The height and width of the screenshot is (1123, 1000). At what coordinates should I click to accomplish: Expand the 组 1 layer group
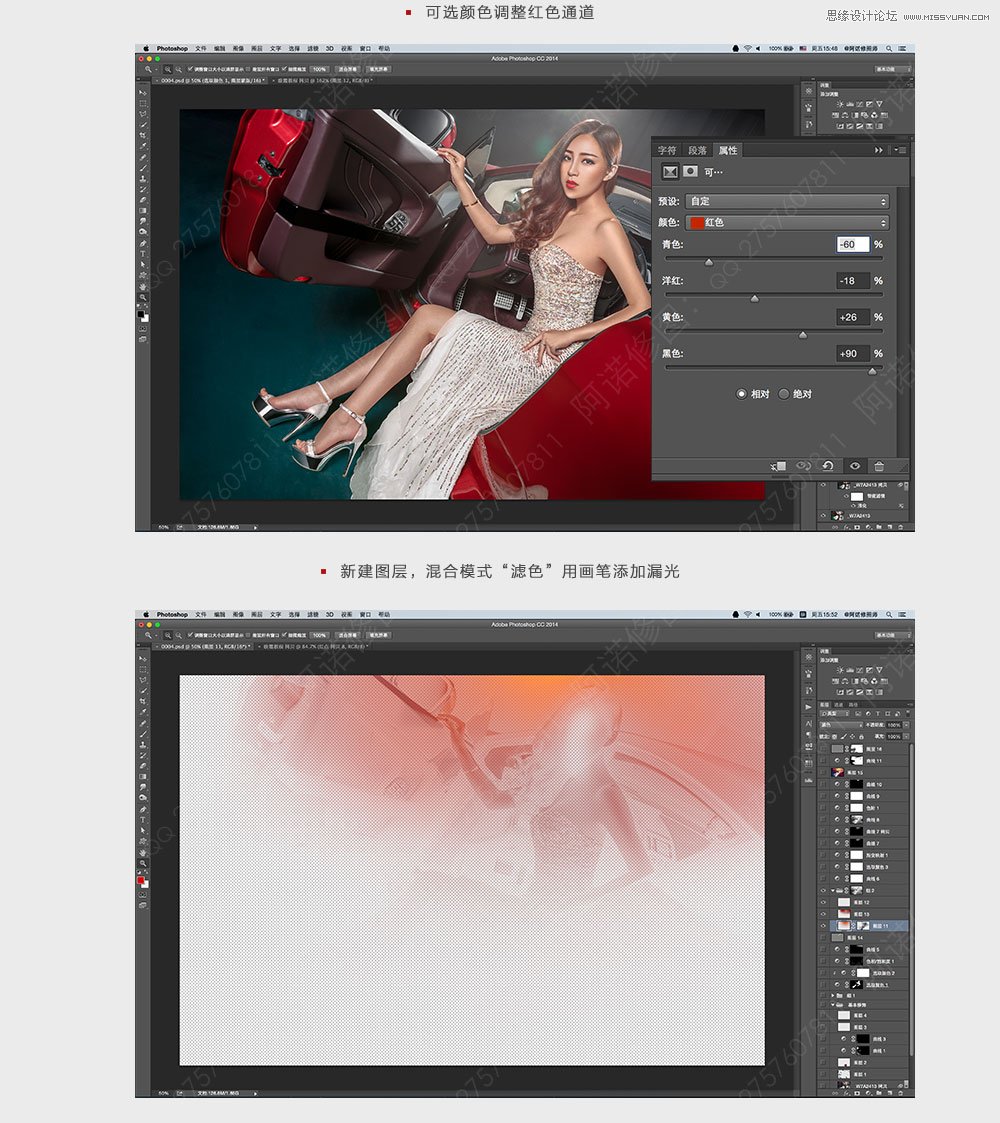[832, 996]
